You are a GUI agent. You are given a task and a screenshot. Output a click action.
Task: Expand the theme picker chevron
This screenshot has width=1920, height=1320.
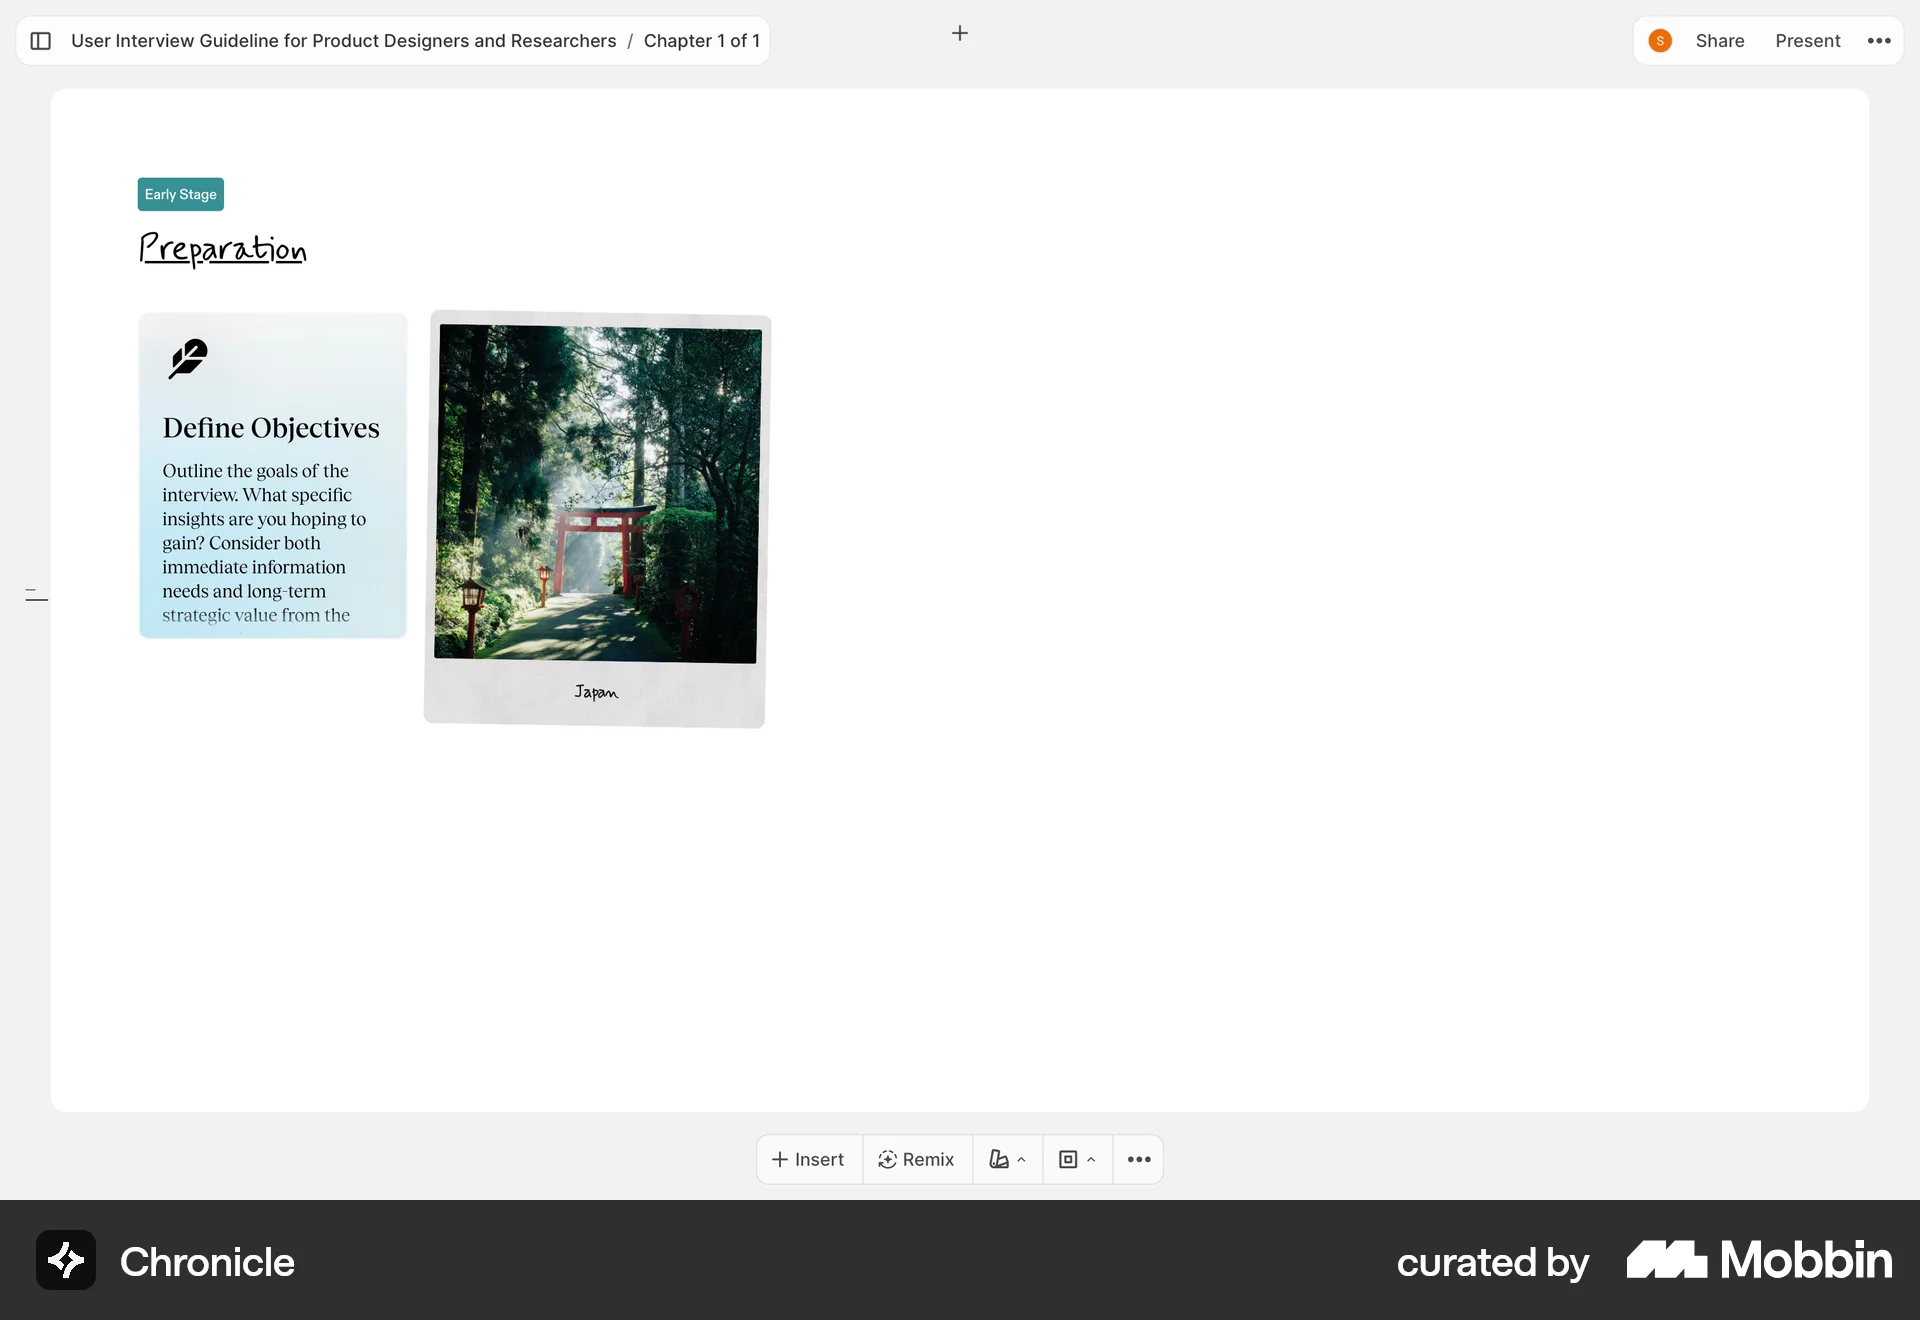click(x=1021, y=1161)
